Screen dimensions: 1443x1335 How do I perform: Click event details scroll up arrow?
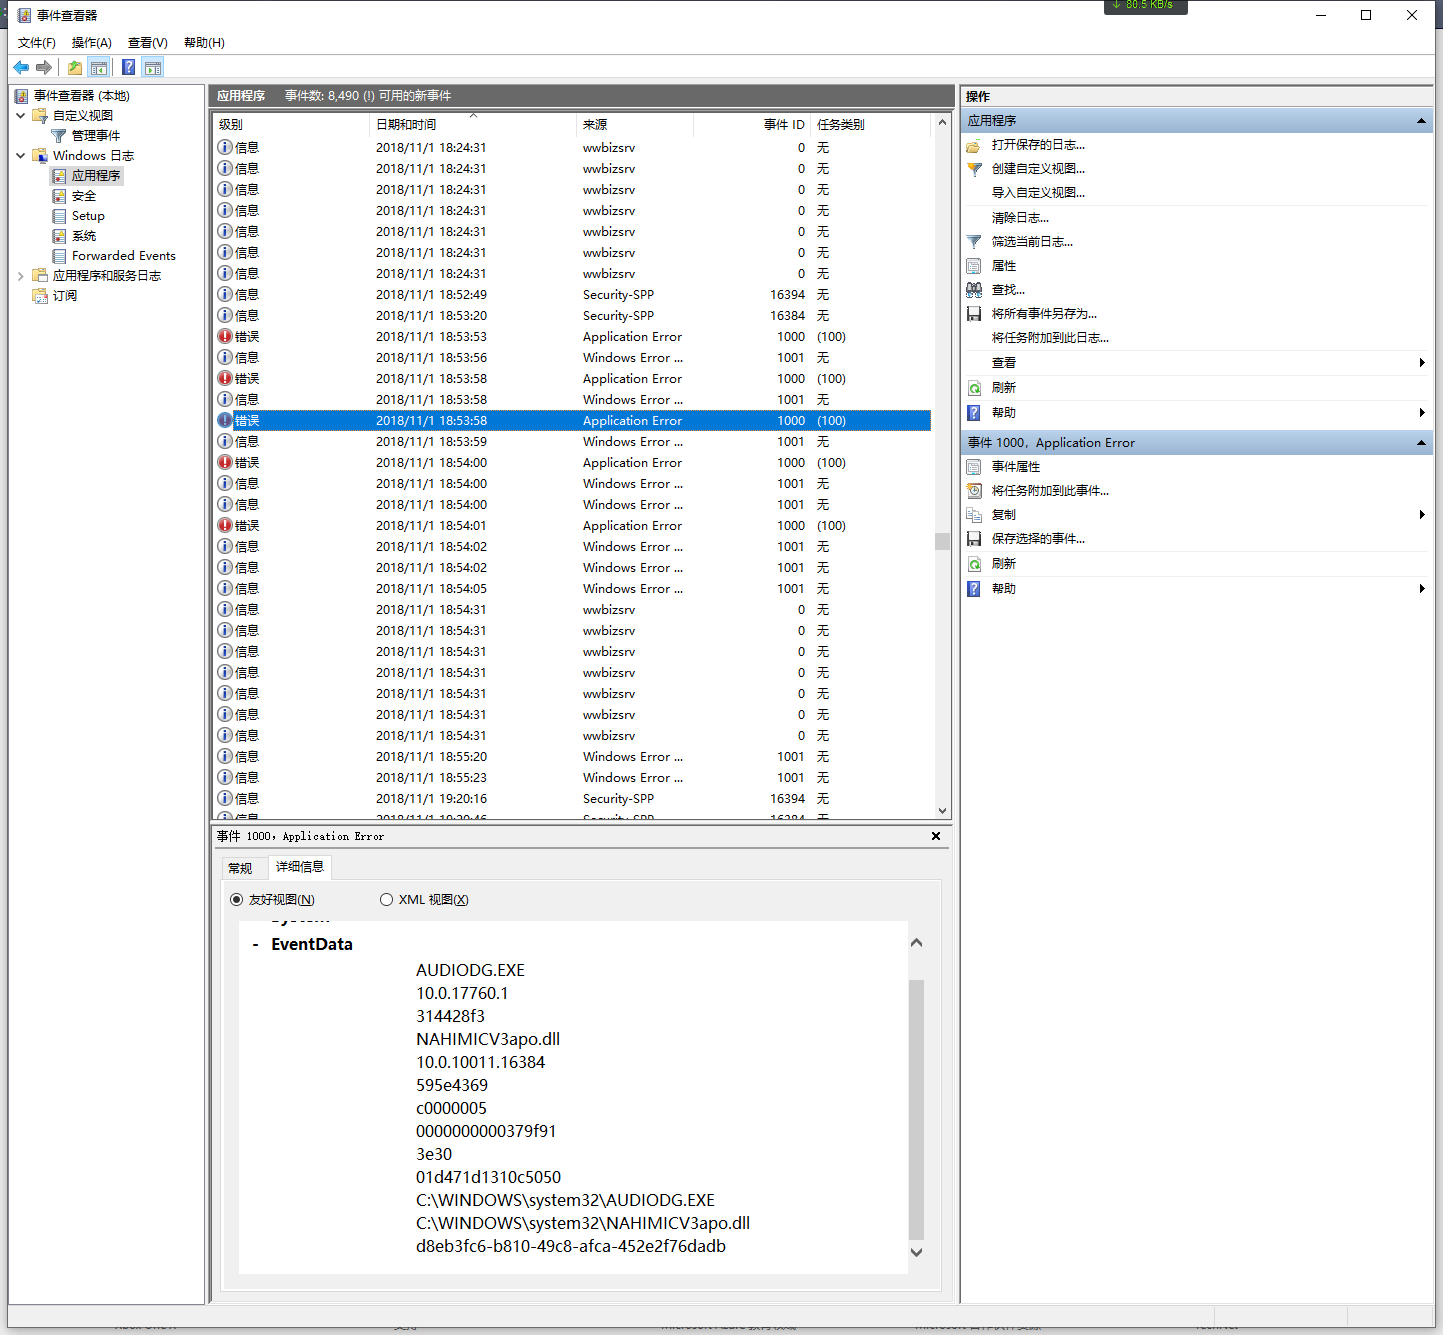click(x=916, y=943)
